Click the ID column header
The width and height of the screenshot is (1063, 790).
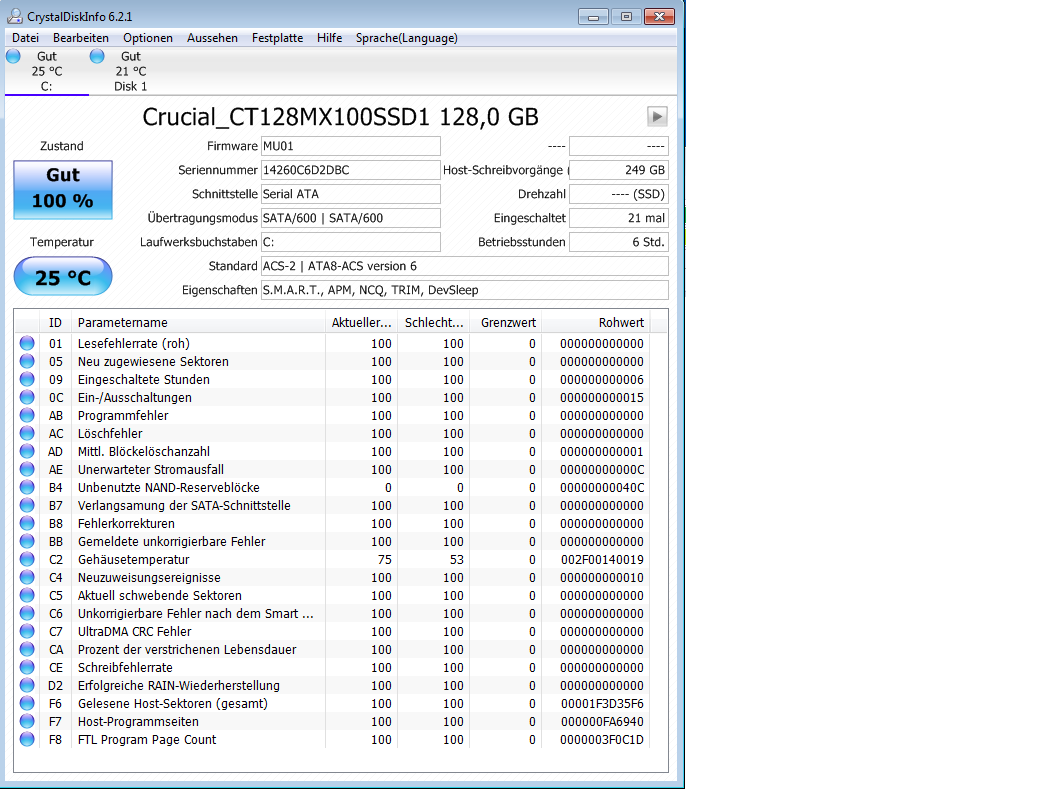[56, 323]
